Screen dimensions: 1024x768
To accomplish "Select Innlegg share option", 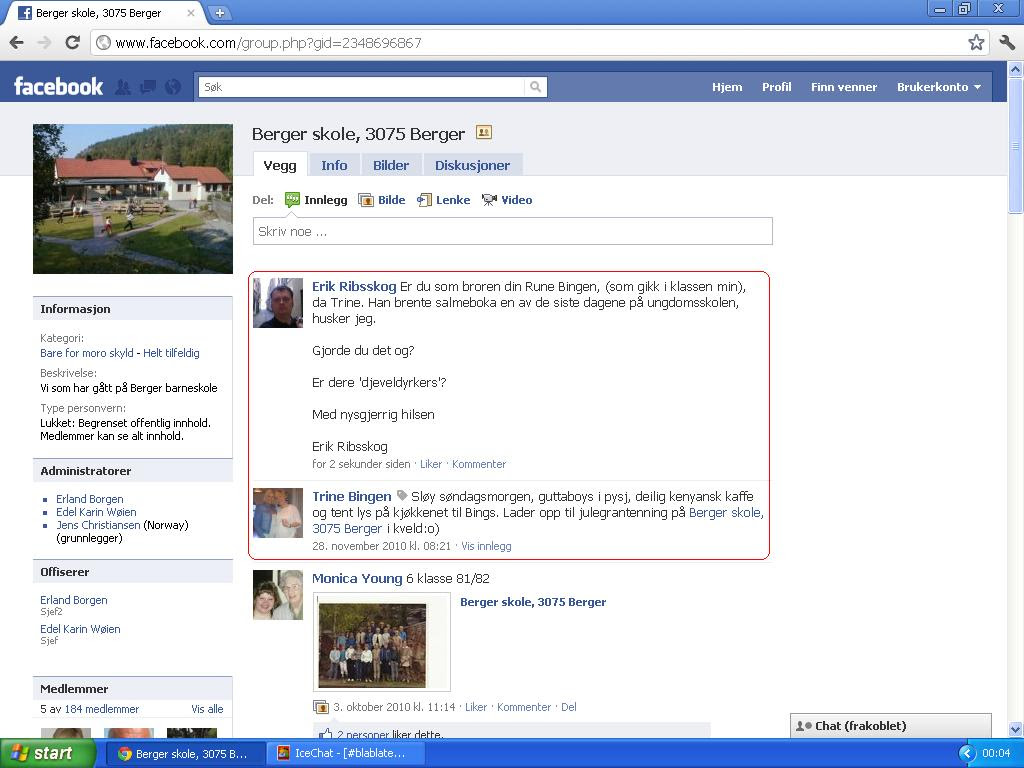I will pos(316,200).
